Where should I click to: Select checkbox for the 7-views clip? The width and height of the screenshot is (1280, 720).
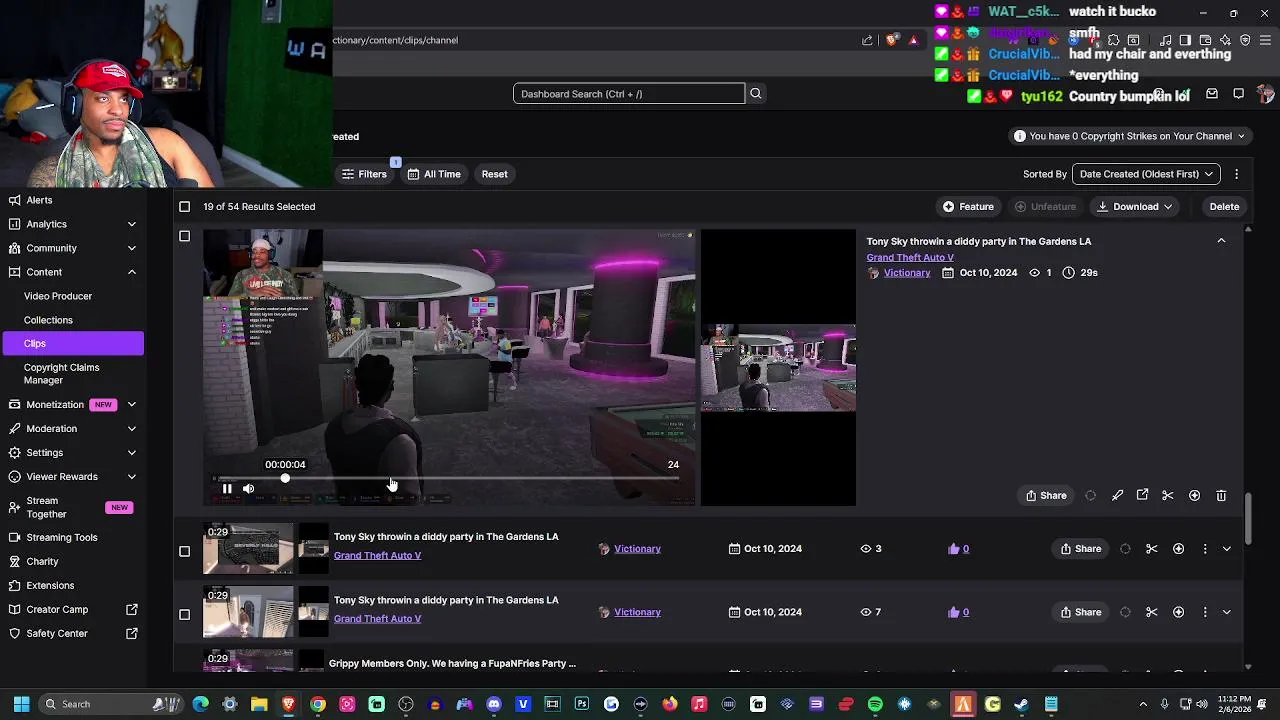pyautogui.click(x=184, y=614)
